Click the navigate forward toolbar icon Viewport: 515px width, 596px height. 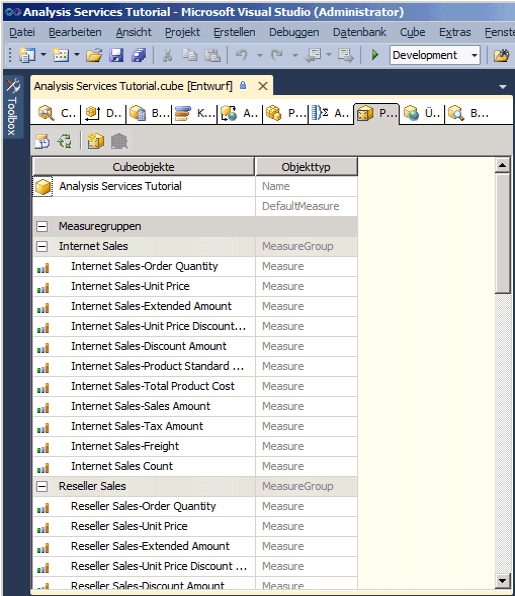point(345,55)
